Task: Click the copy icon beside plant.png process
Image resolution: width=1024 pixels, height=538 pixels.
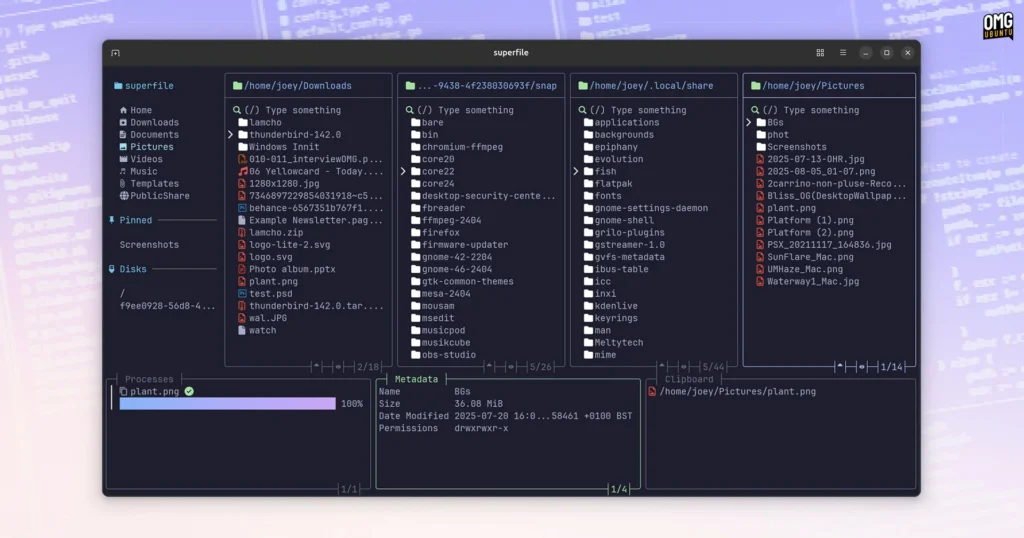Action: [123, 392]
